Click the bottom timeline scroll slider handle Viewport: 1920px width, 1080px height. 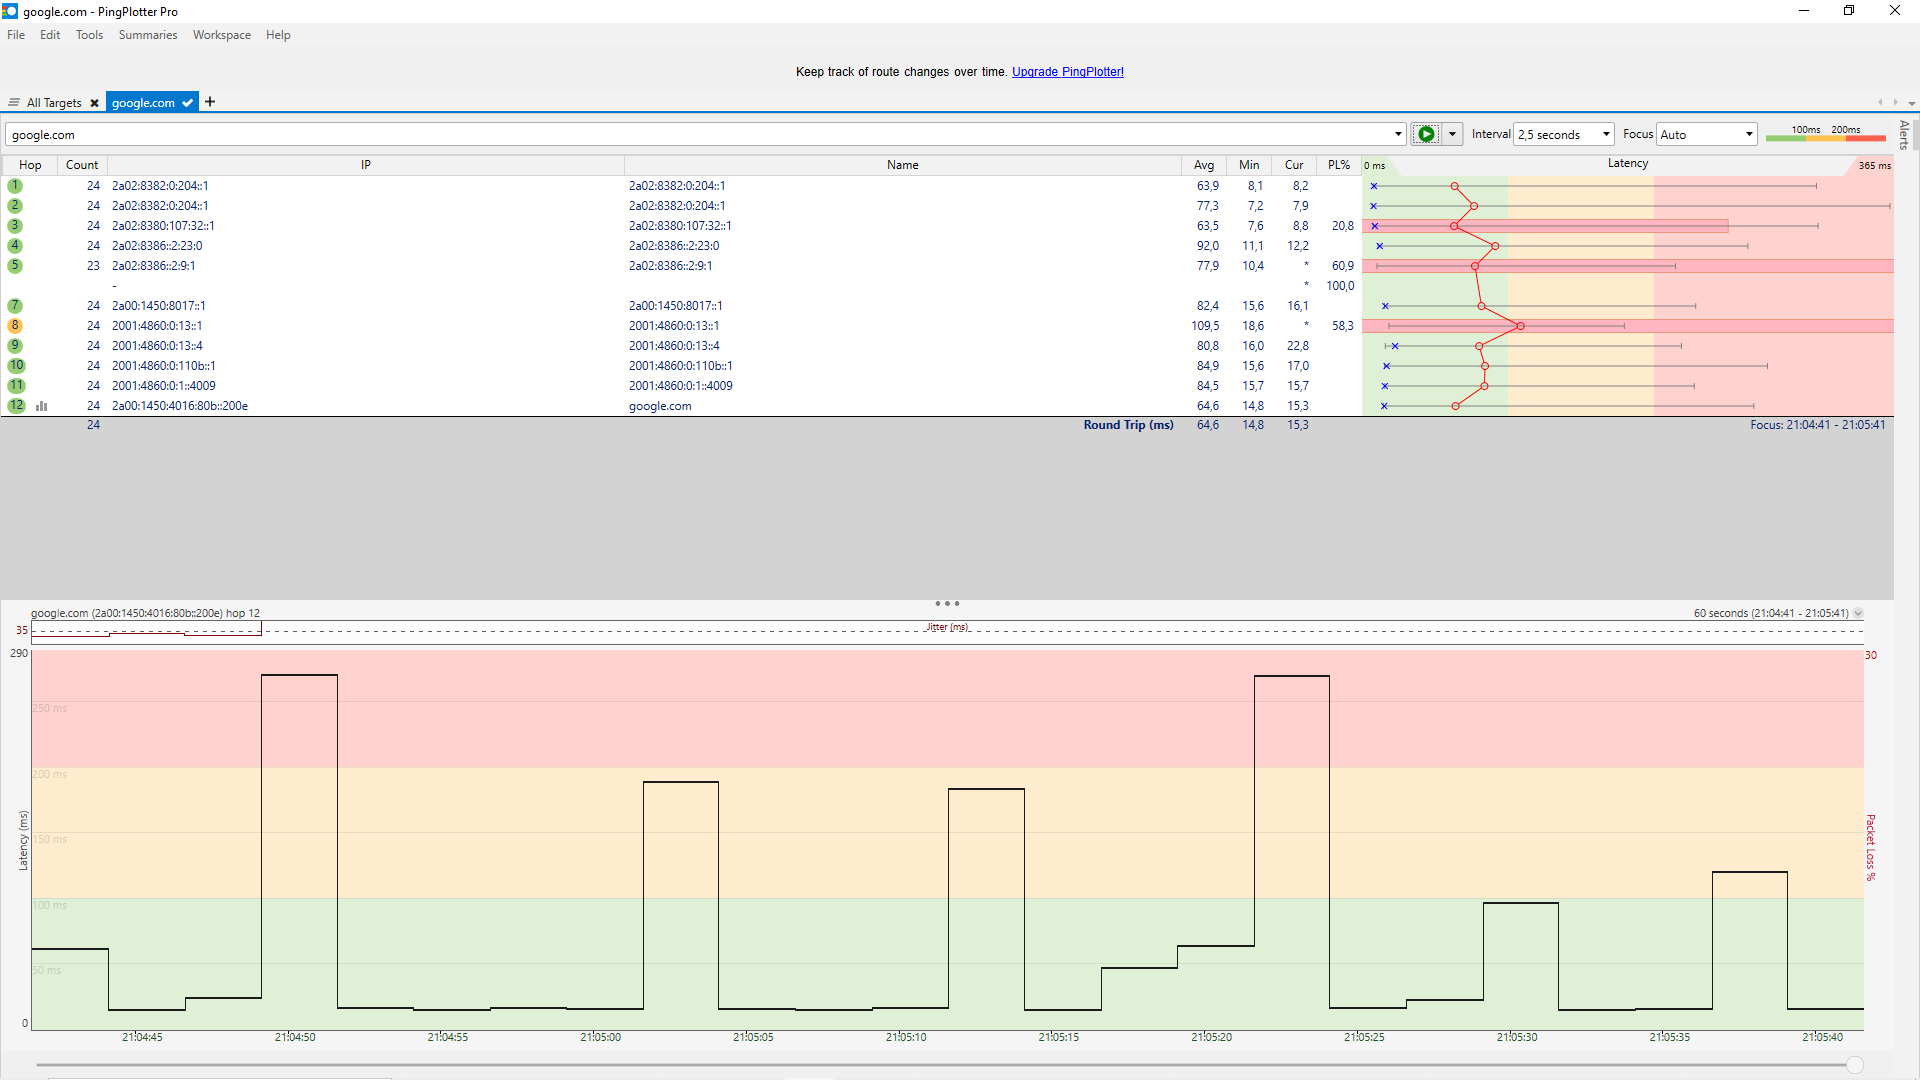tap(1855, 1065)
